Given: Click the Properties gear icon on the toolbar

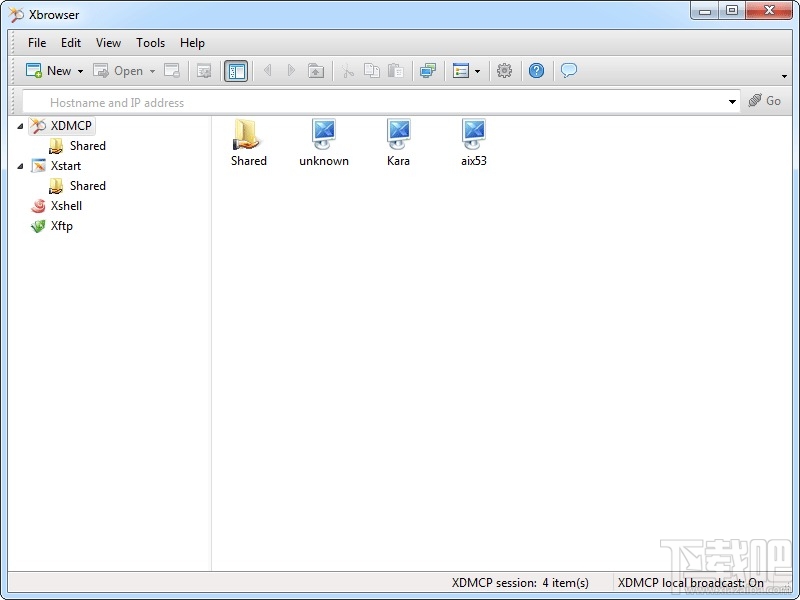Looking at the screenshot, I should click(x=505, y=70).
